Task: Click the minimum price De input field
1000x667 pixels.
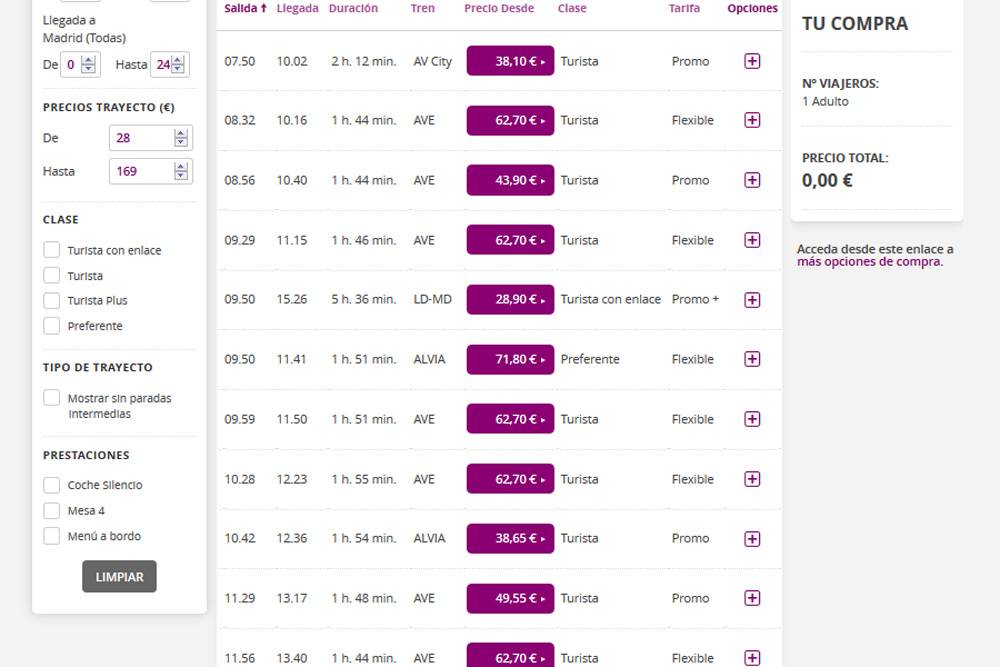Action: (142, 138)
